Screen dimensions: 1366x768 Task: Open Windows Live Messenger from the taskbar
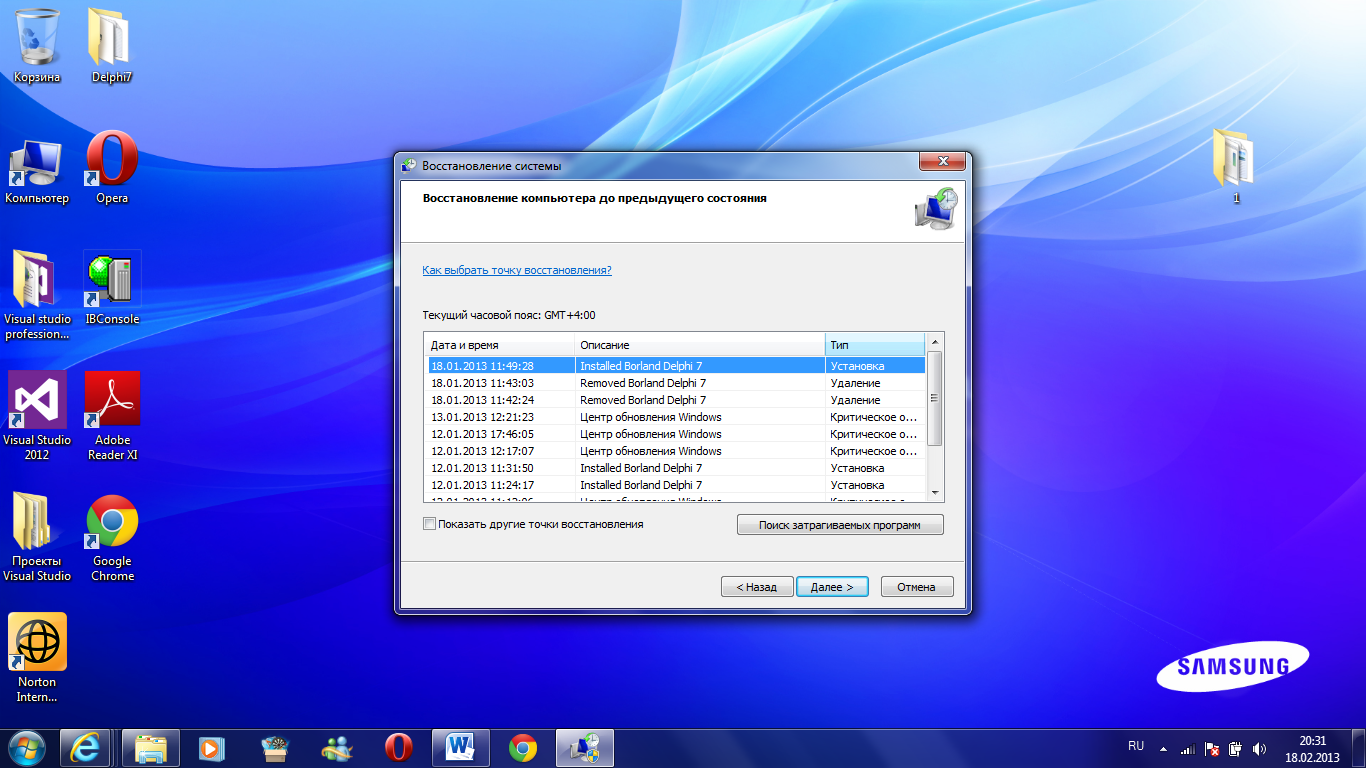pos(337,748)
